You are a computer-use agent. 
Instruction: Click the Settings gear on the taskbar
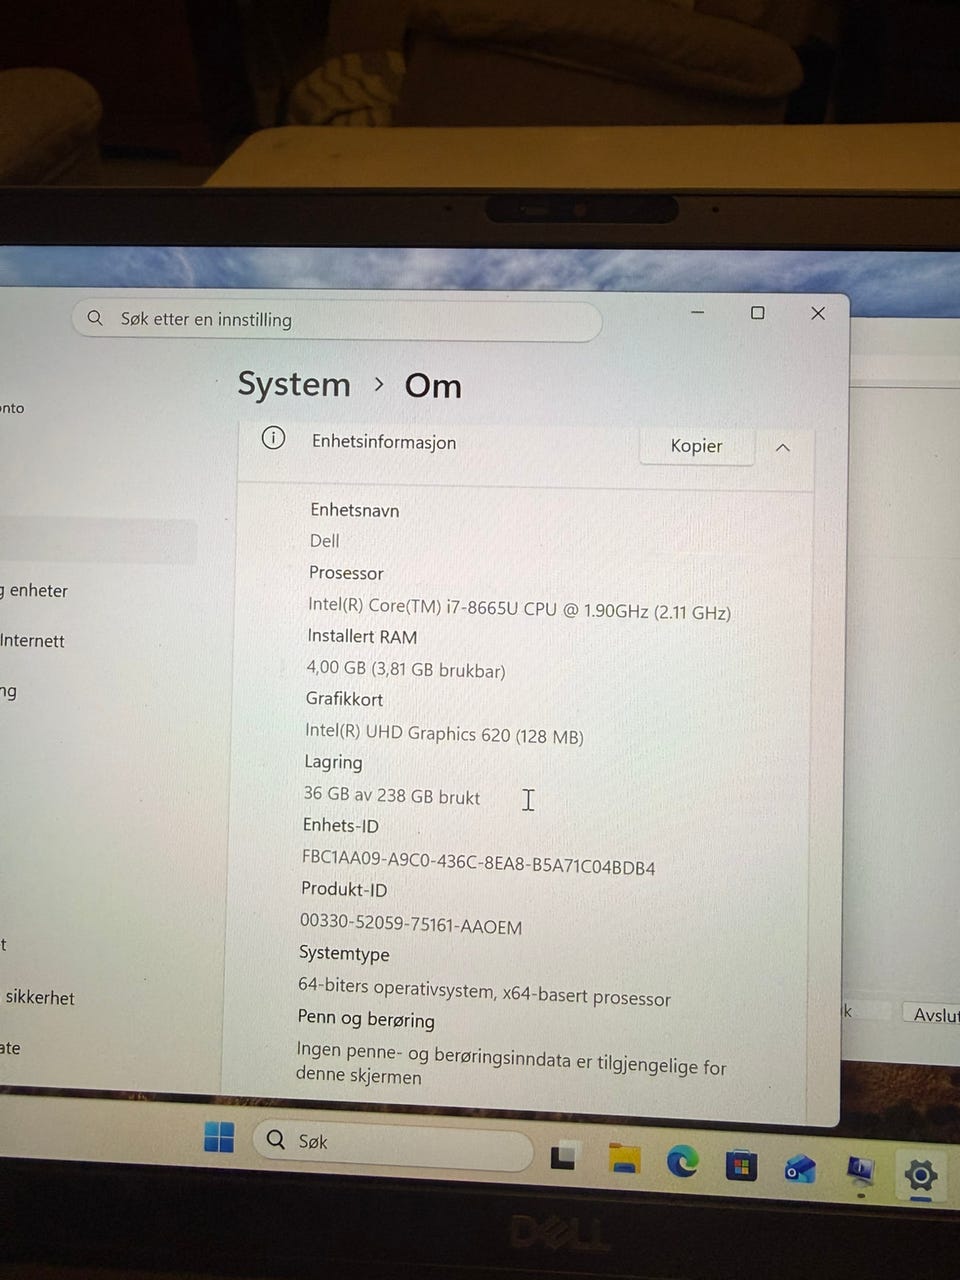coord(920,1175)
